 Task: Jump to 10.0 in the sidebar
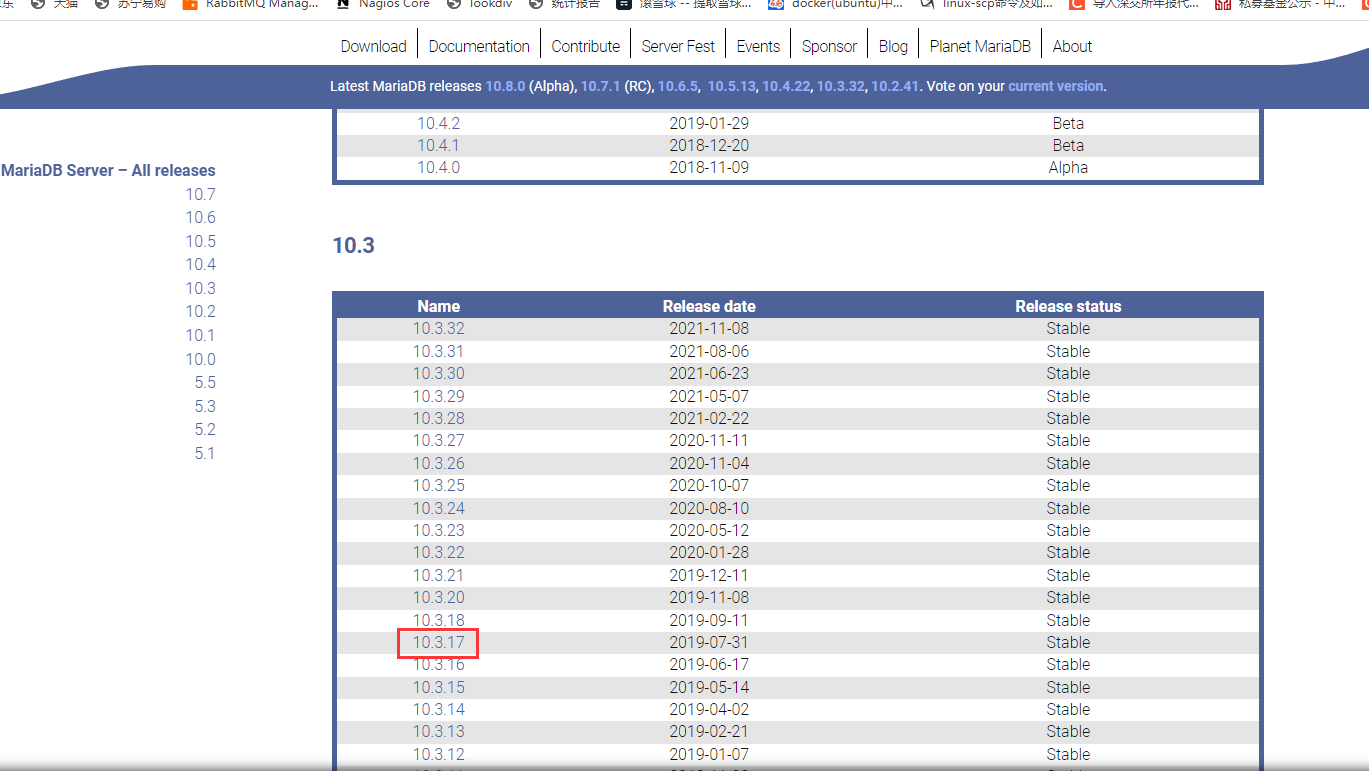click(200, 359)
